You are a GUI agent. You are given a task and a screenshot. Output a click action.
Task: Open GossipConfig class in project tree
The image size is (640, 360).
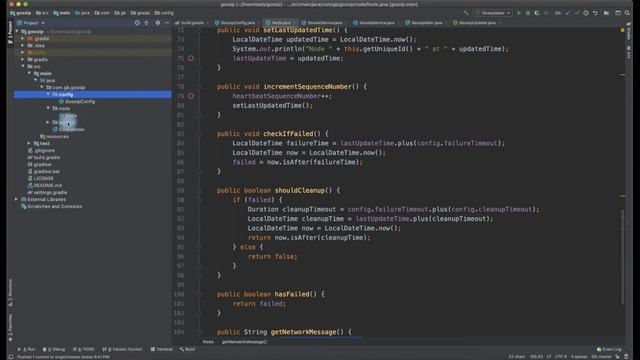click(77, 101)
